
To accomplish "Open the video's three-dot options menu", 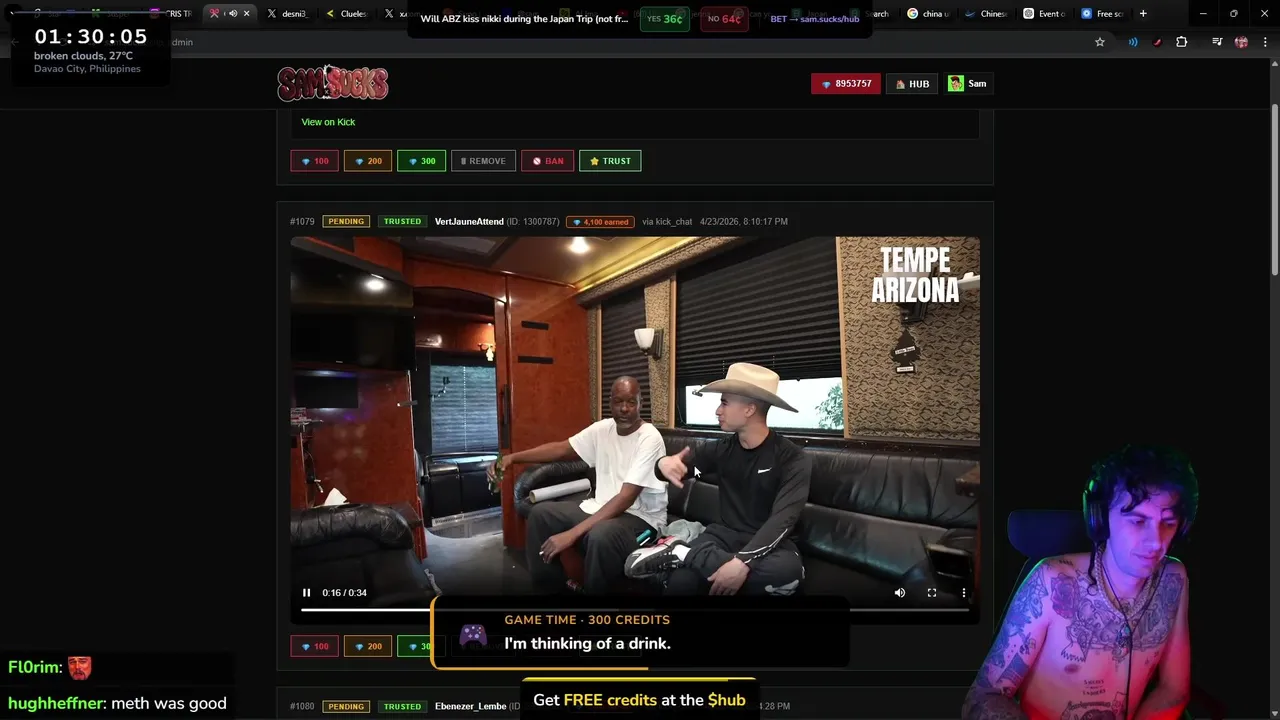I will [964, 593].
